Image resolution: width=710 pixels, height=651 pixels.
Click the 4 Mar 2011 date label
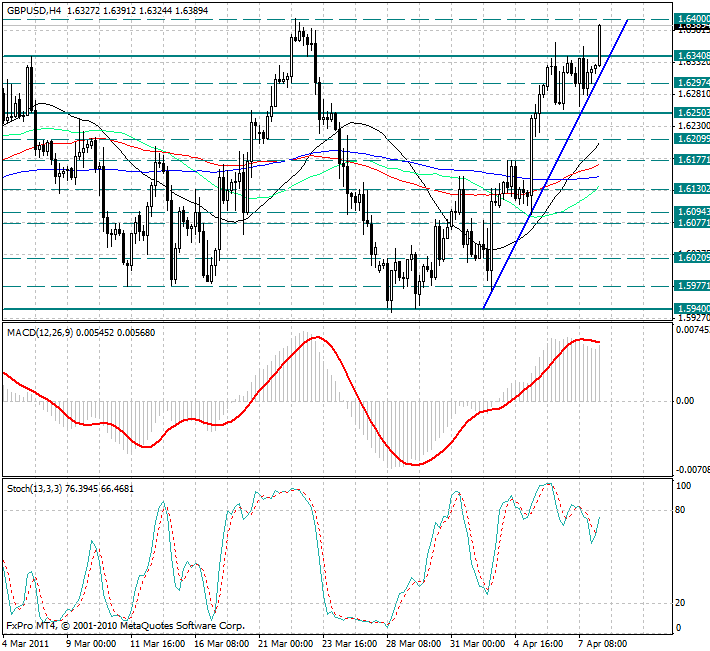pos(25,644)
